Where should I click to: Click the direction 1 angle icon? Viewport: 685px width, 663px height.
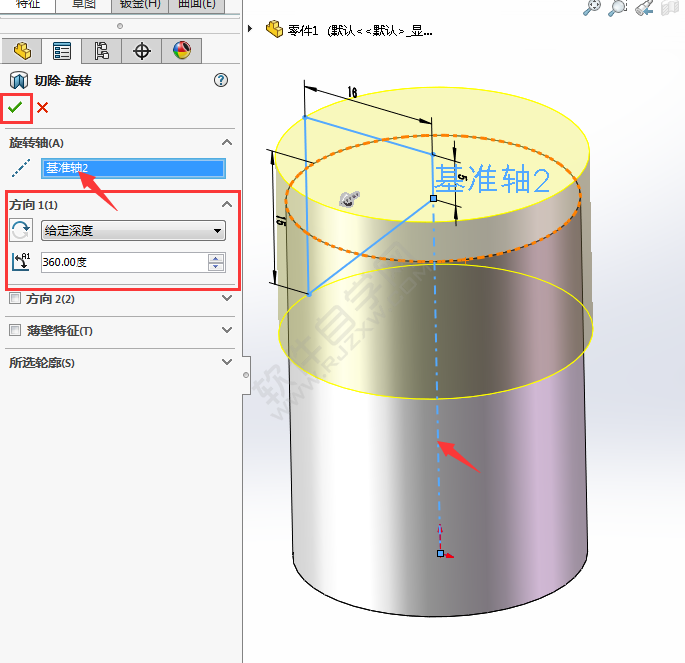click(x=21, y=262)
